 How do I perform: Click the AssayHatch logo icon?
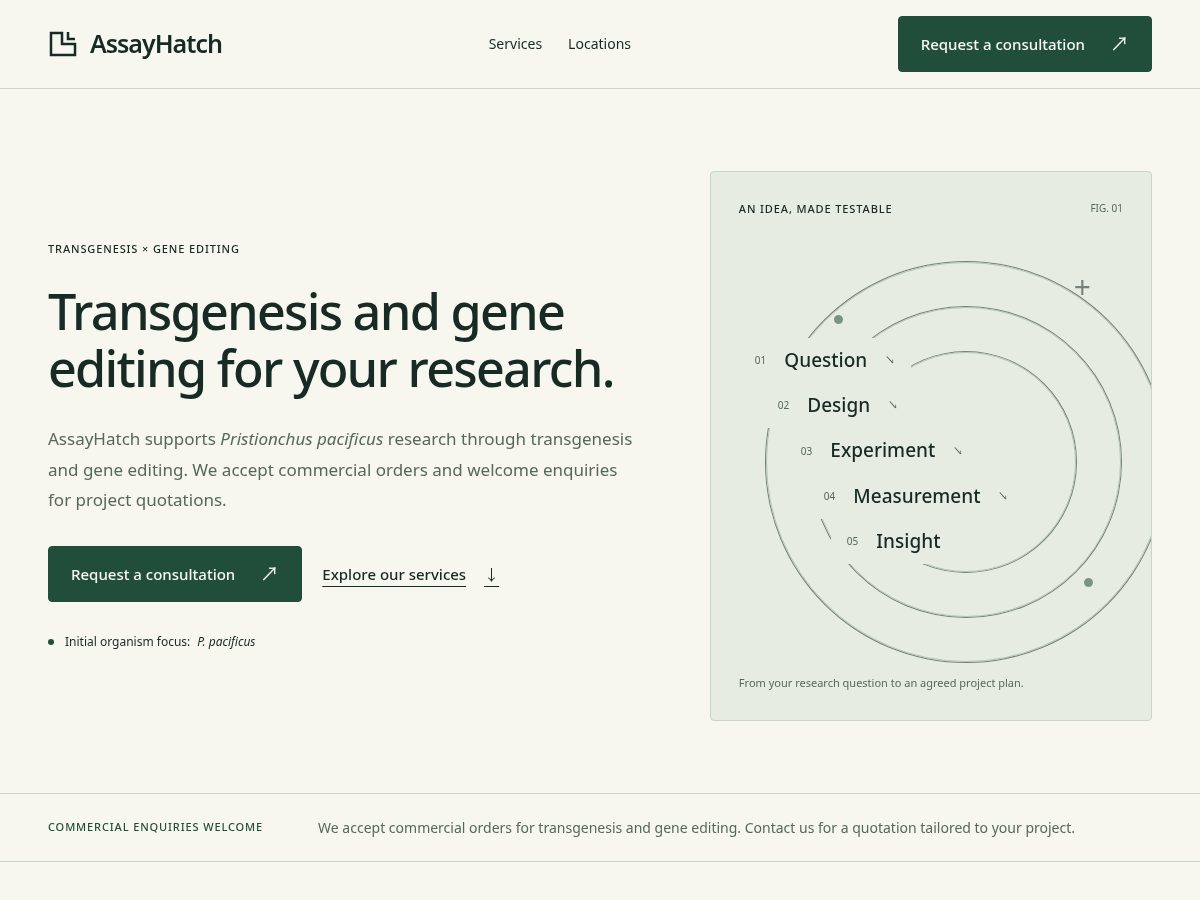pos(63,44)
